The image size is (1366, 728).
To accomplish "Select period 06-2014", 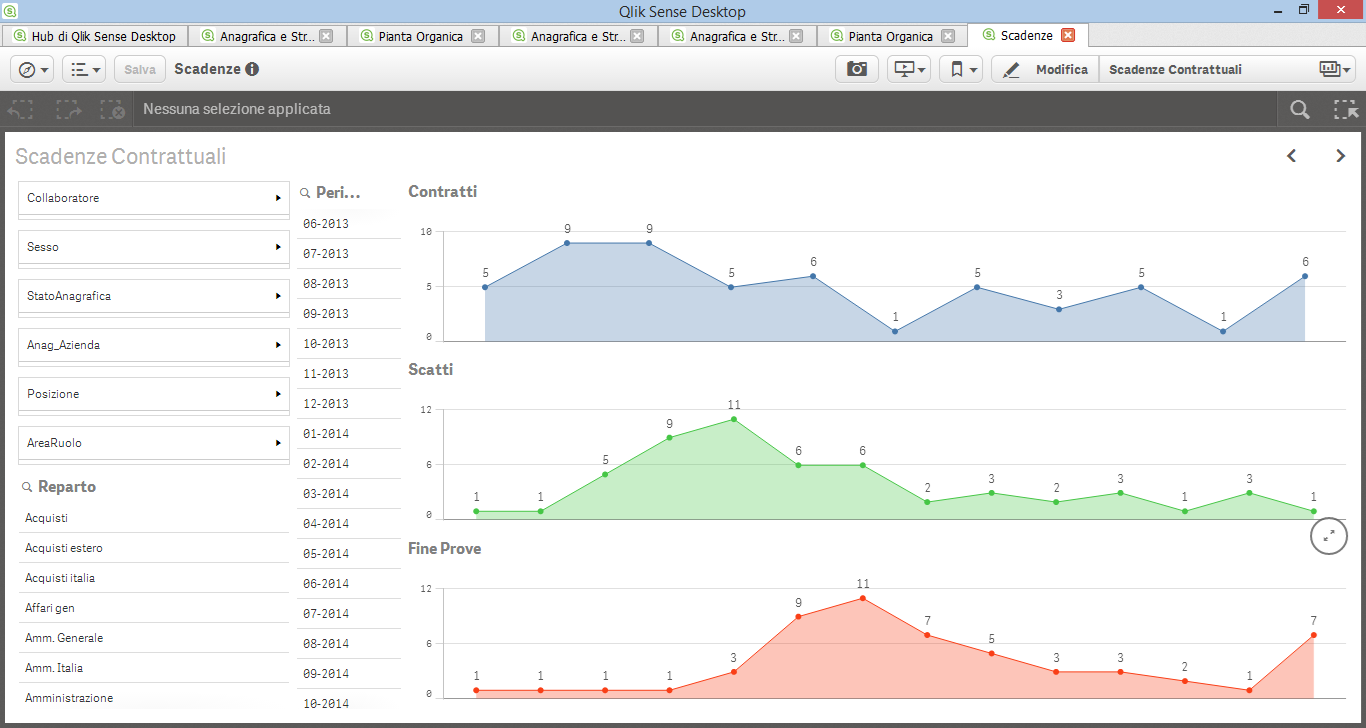I will click(348, 584).
